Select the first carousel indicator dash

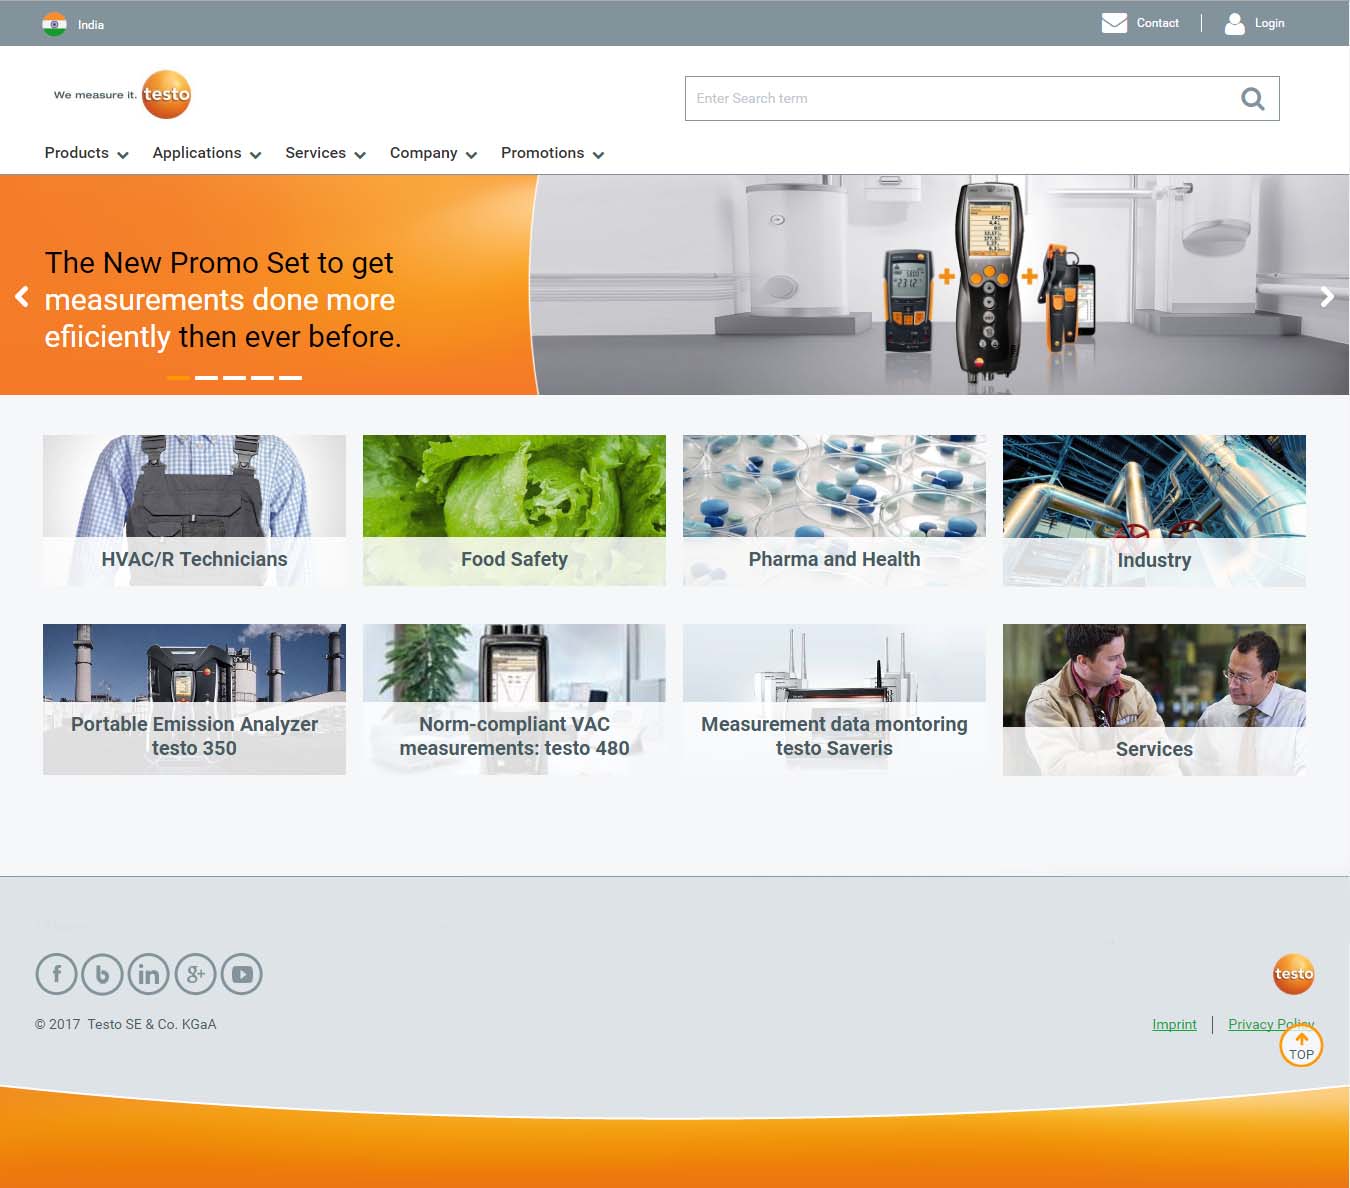[178, 378]
